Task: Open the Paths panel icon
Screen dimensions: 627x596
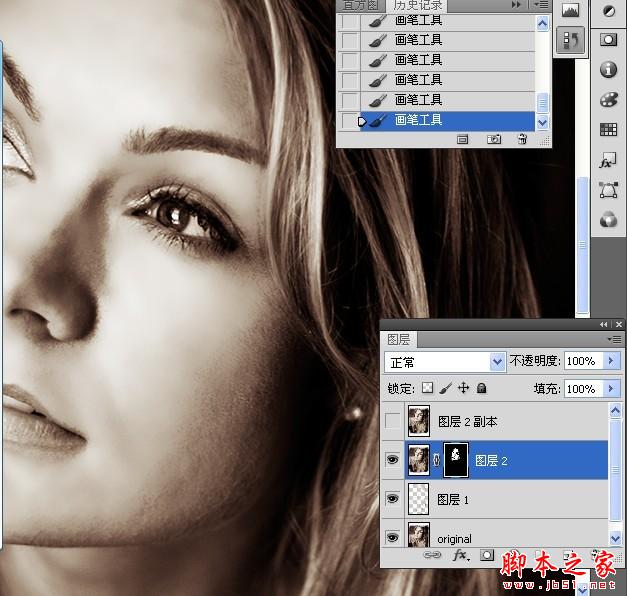Action: pyautogui.click(x=609, y=190)
